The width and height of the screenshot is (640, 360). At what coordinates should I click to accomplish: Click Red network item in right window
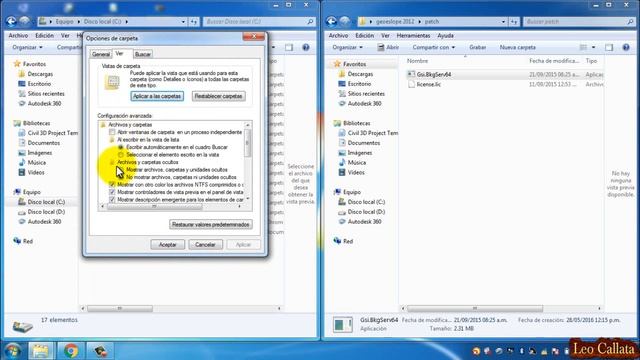coord(348,241)
